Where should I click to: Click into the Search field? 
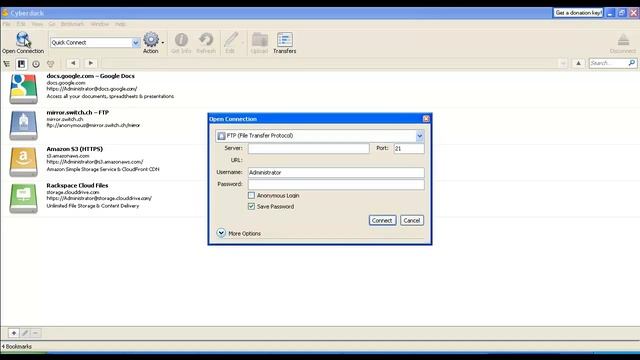(x=608, y=63)
